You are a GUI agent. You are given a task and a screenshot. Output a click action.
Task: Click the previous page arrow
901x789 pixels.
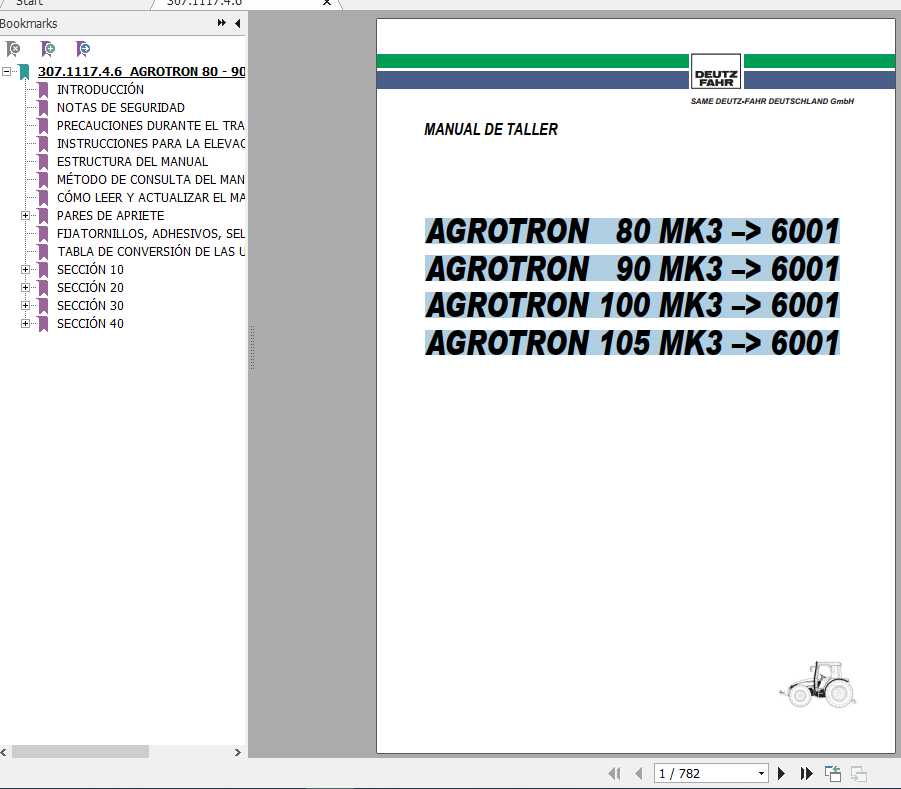click(638, 773)
